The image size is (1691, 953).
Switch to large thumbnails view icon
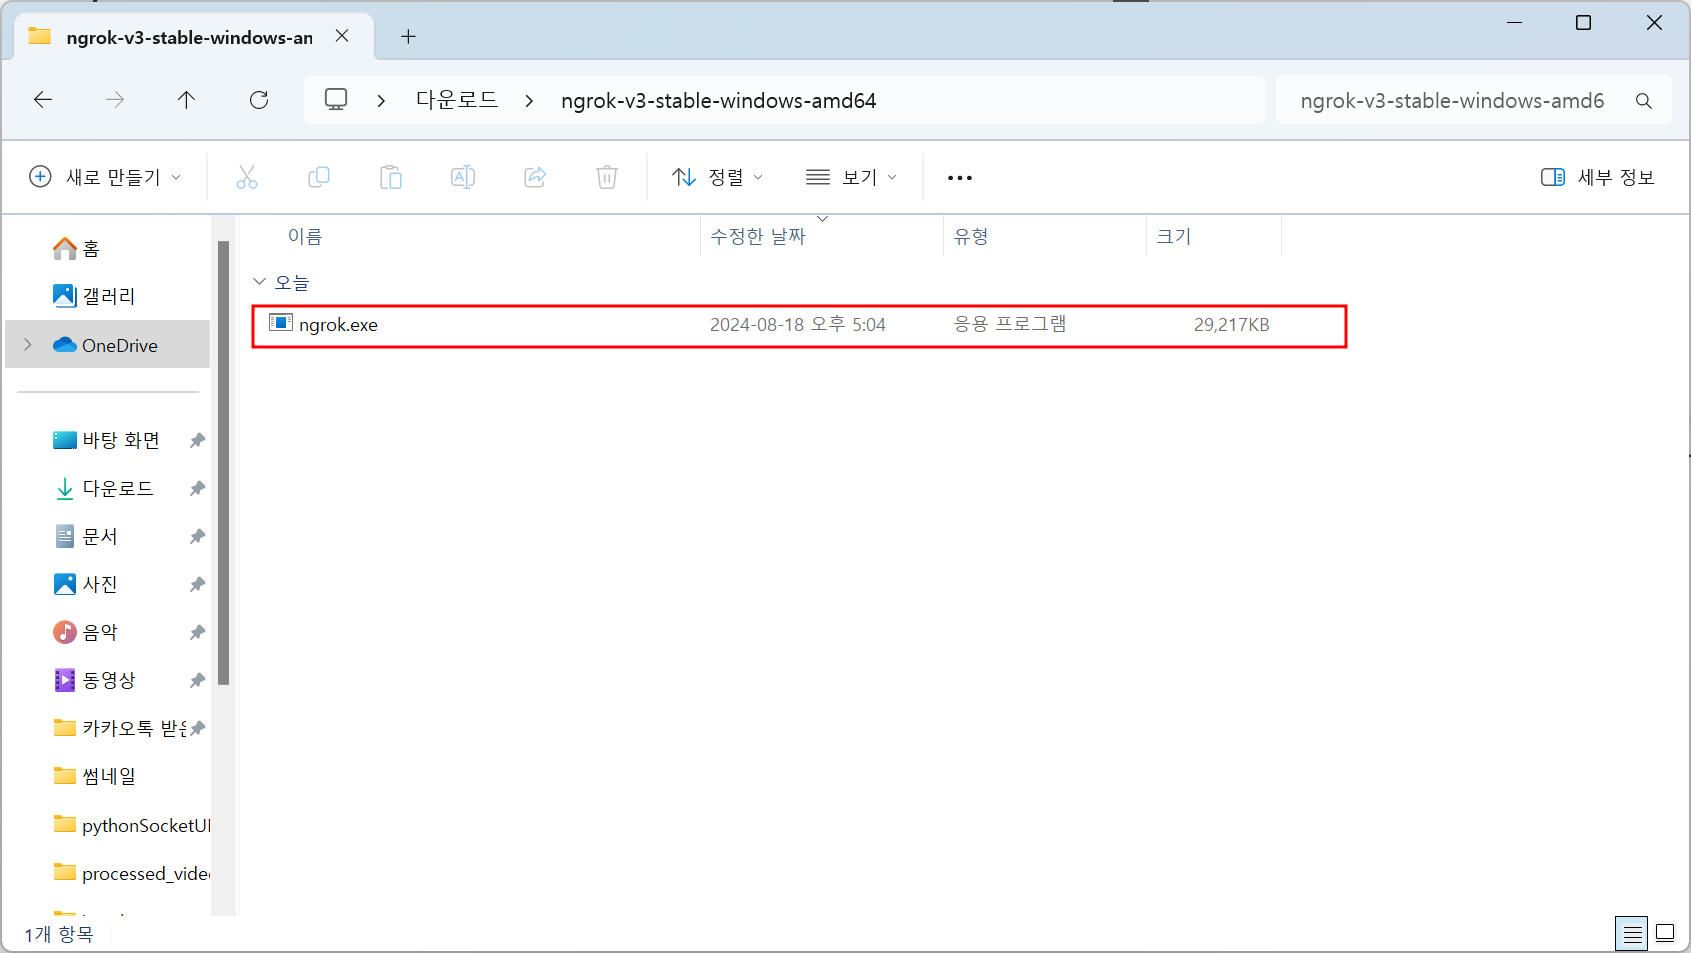[1665, 934]
